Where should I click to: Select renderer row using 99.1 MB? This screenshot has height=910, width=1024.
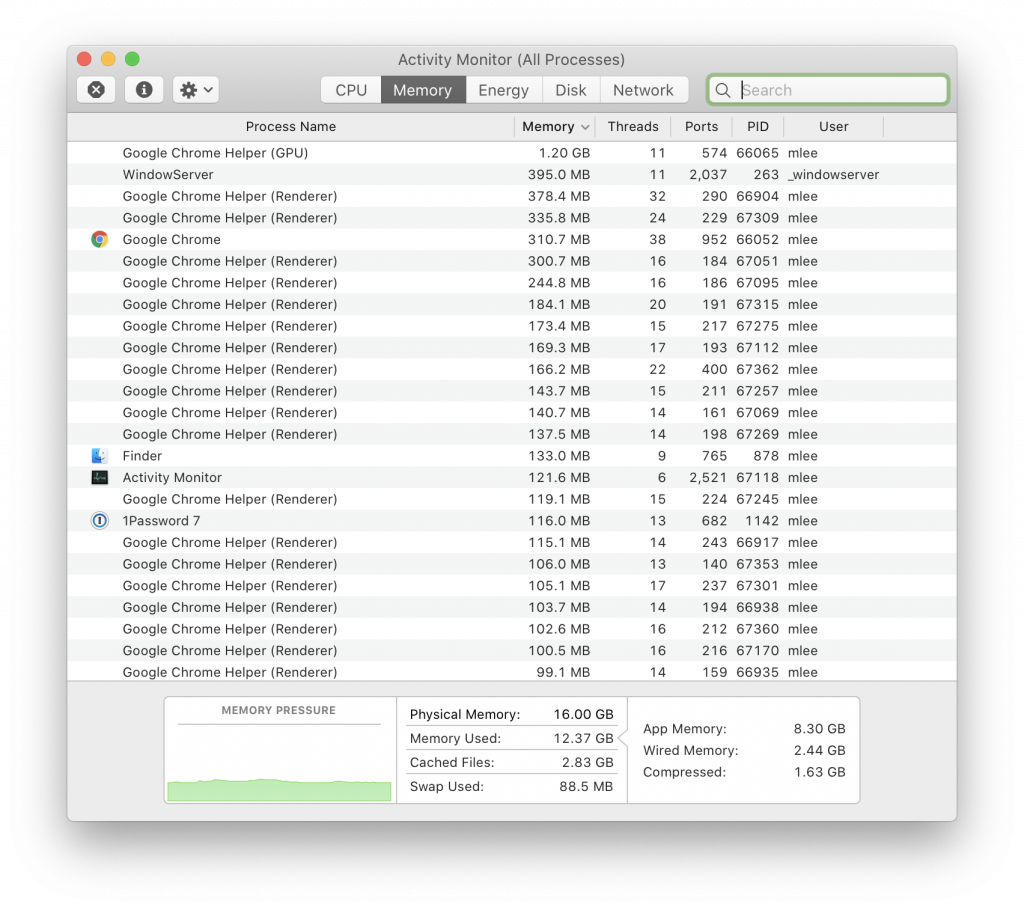tap(512, 672)
